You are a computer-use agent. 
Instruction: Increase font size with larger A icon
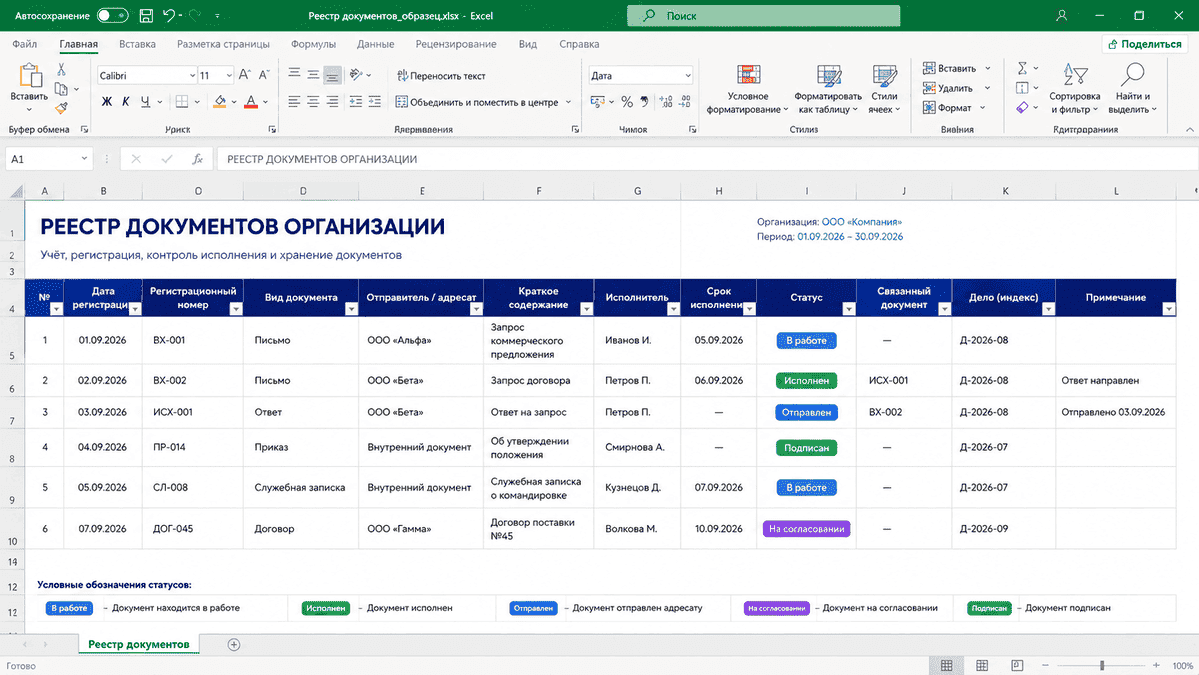tap(244, 75)
